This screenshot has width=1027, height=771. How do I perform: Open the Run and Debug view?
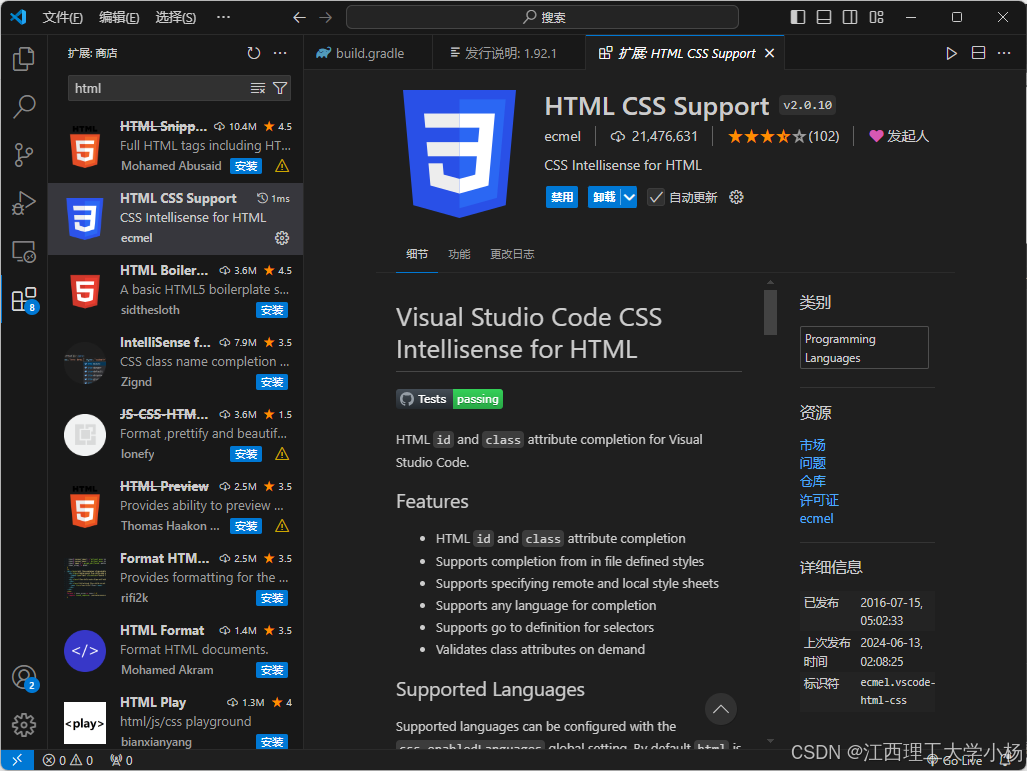(24, 203)
